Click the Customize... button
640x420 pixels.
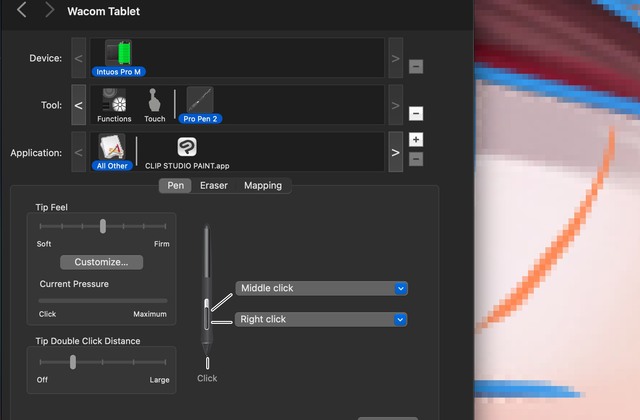click(x=102, y=262)
